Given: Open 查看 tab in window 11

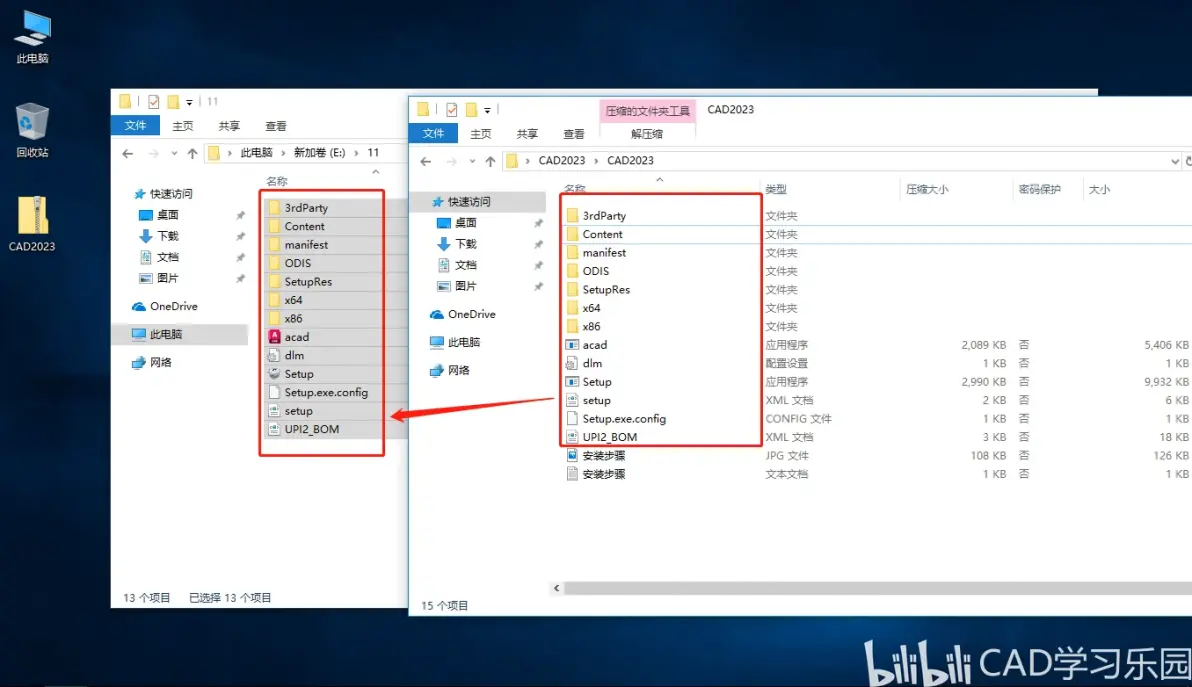Looking at the screenshot, I should [276, 126].
